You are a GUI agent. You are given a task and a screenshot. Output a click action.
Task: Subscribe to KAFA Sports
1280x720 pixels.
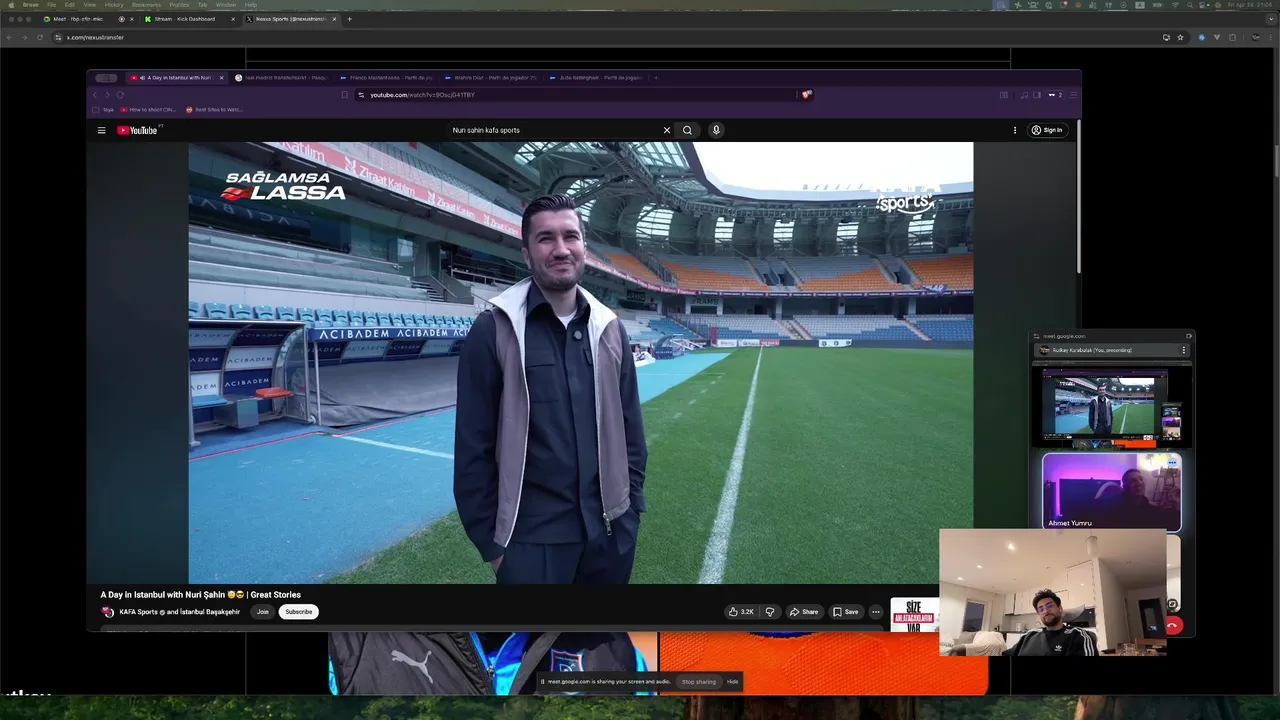click(299, 612)
